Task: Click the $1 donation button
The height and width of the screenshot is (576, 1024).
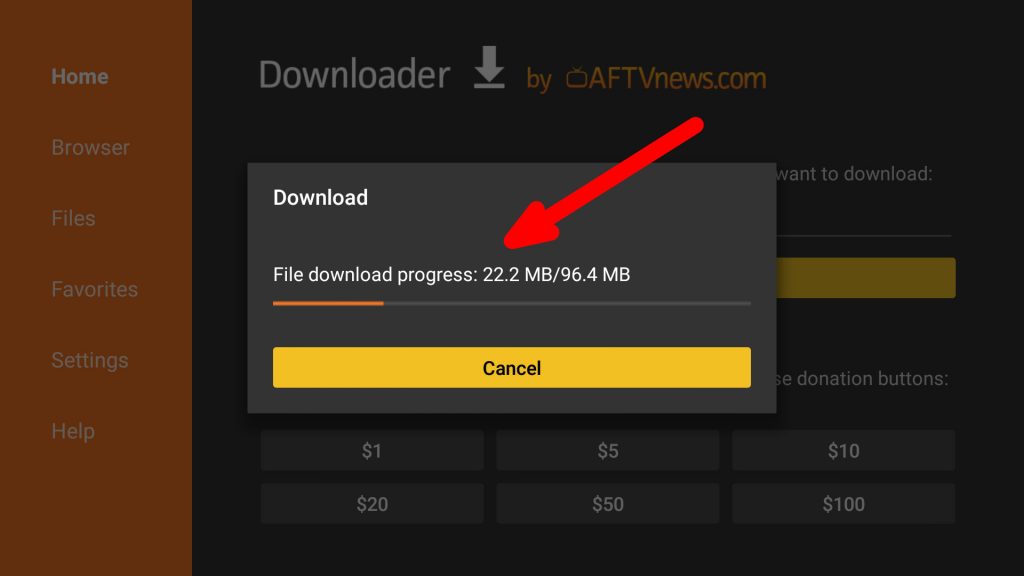Action: point(372,451)
